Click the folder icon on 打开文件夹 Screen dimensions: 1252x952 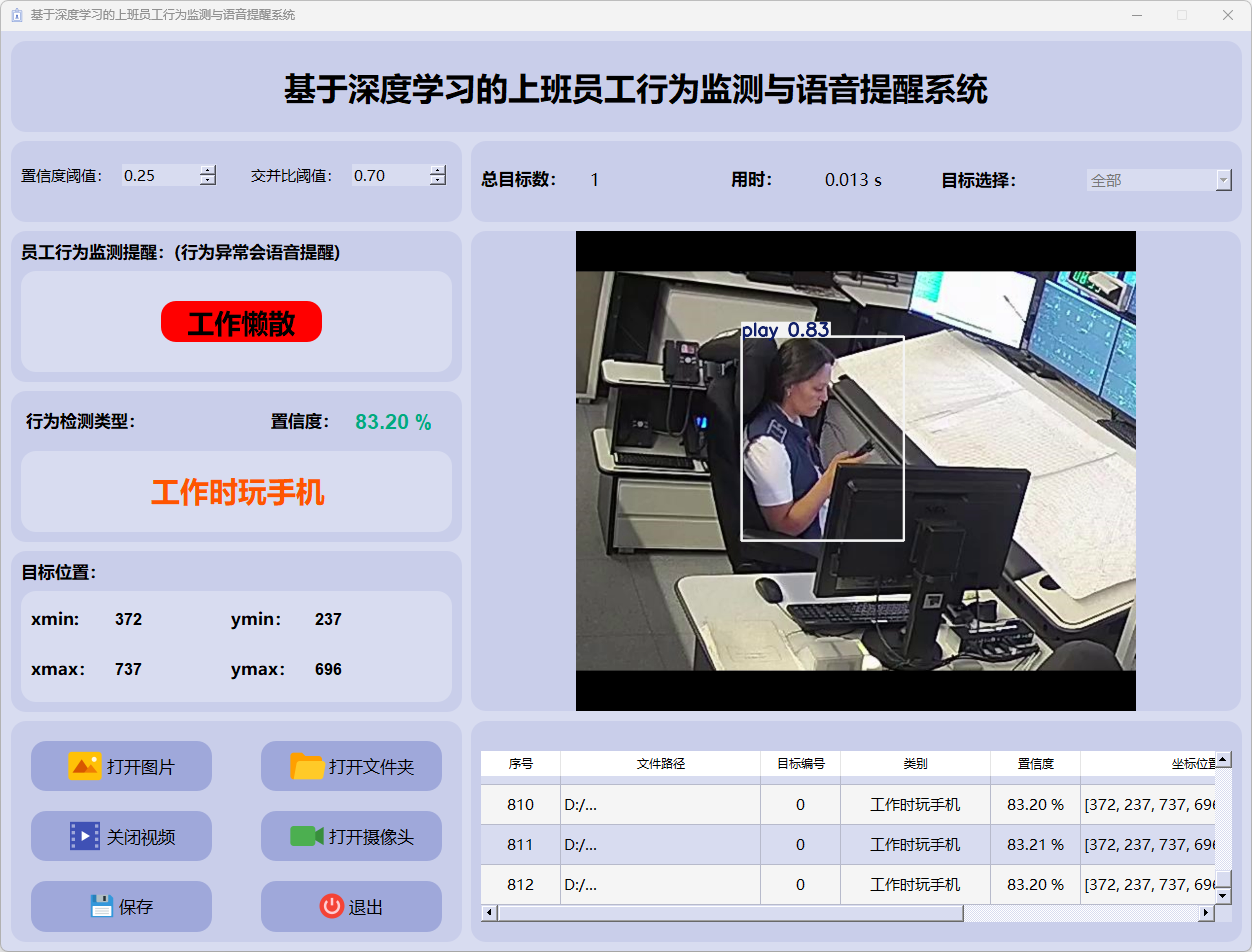[307, 766]
